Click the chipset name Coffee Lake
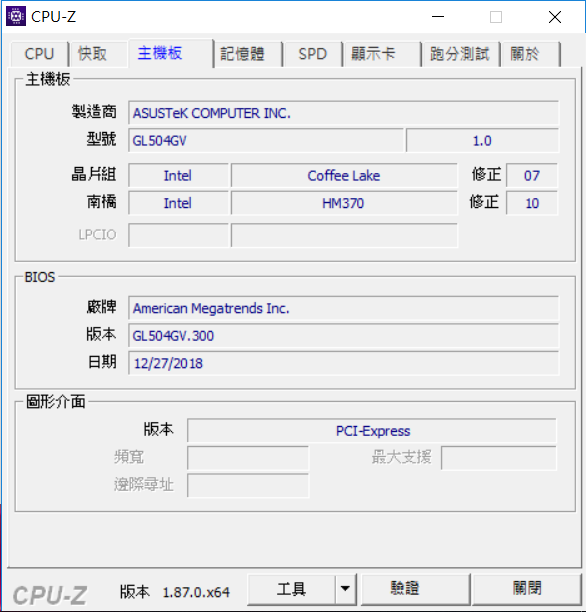 point(344,176)
